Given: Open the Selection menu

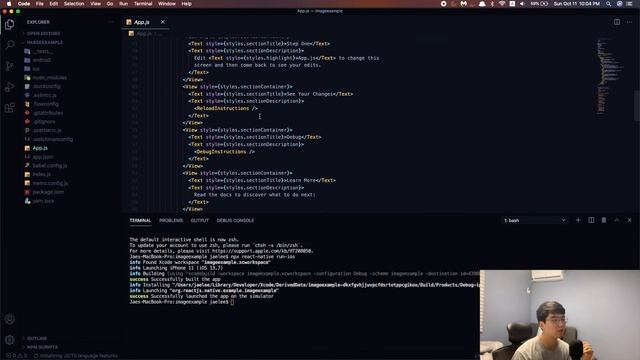Looking at the screenshot, I should click(x=74, y=4).
